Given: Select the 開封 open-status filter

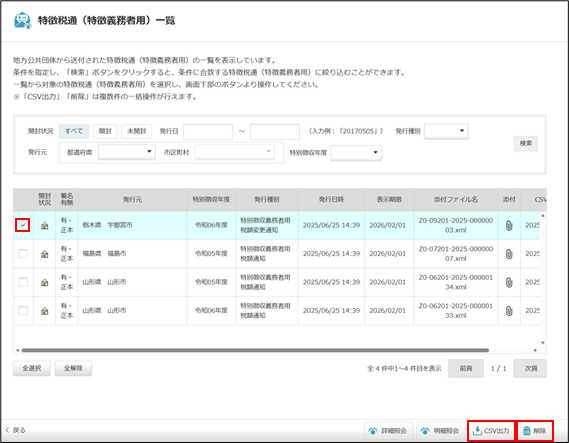Looking at the screenshot, I should click(x=105, y=131).
